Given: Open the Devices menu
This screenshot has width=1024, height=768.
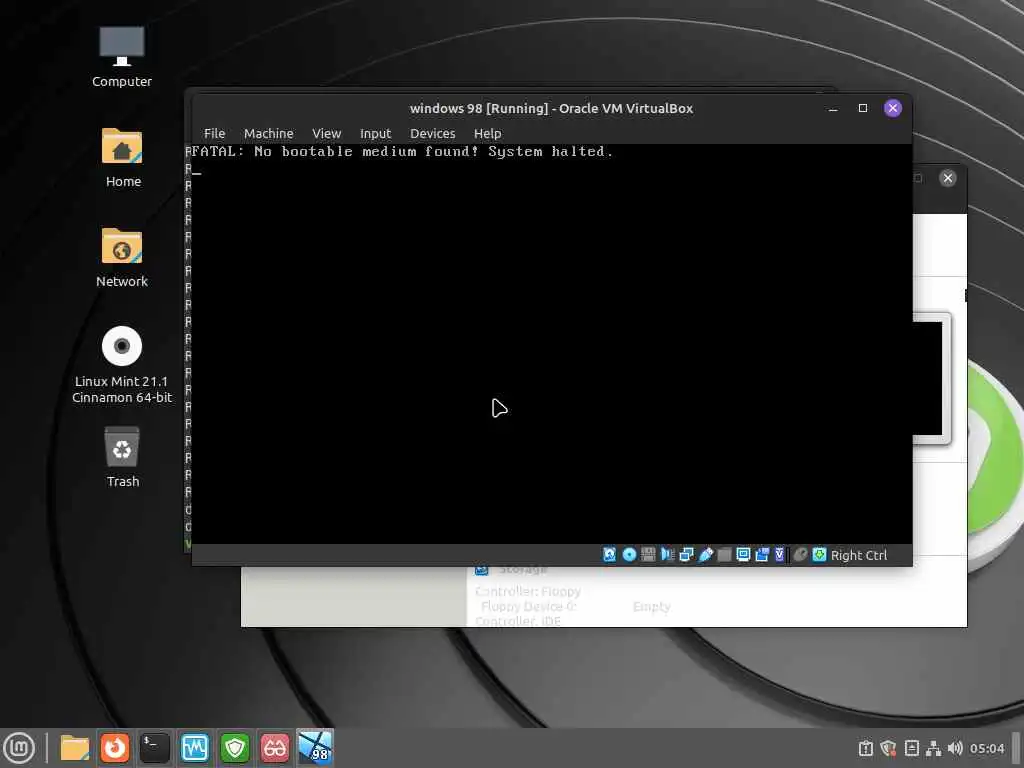Looking at the screenshot, I should (x=432, y=133).
